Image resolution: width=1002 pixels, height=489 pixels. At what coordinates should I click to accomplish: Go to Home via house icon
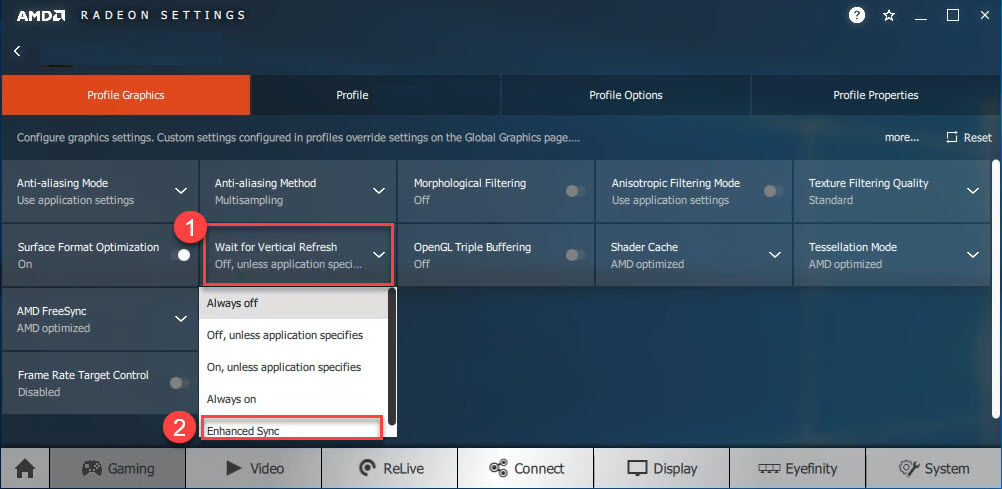24,468
